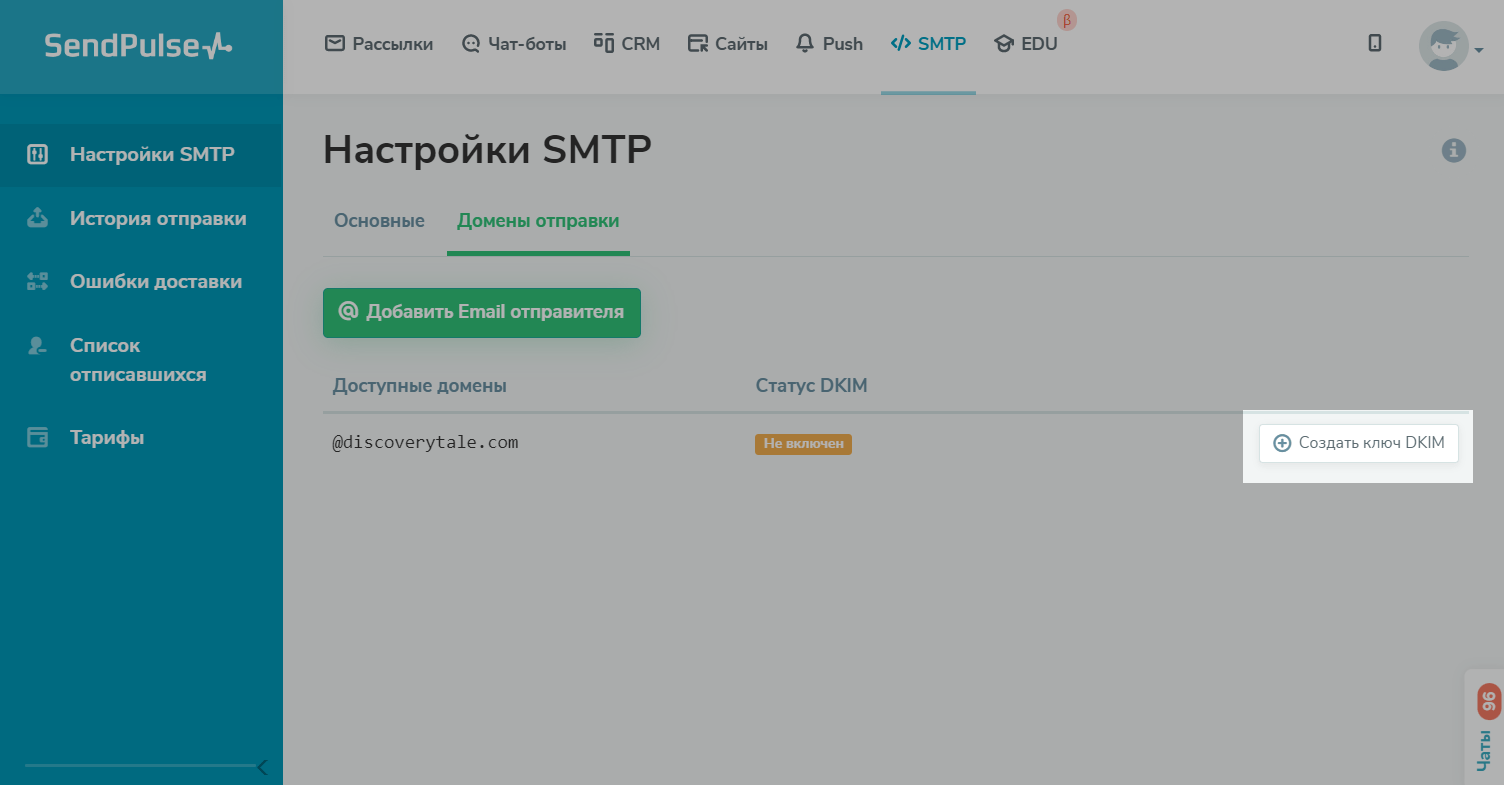This screenshot has width=1504, height=785.
Task: Click the info icon beside Настройки SMTP title
Action: [x=1454, y=151]
